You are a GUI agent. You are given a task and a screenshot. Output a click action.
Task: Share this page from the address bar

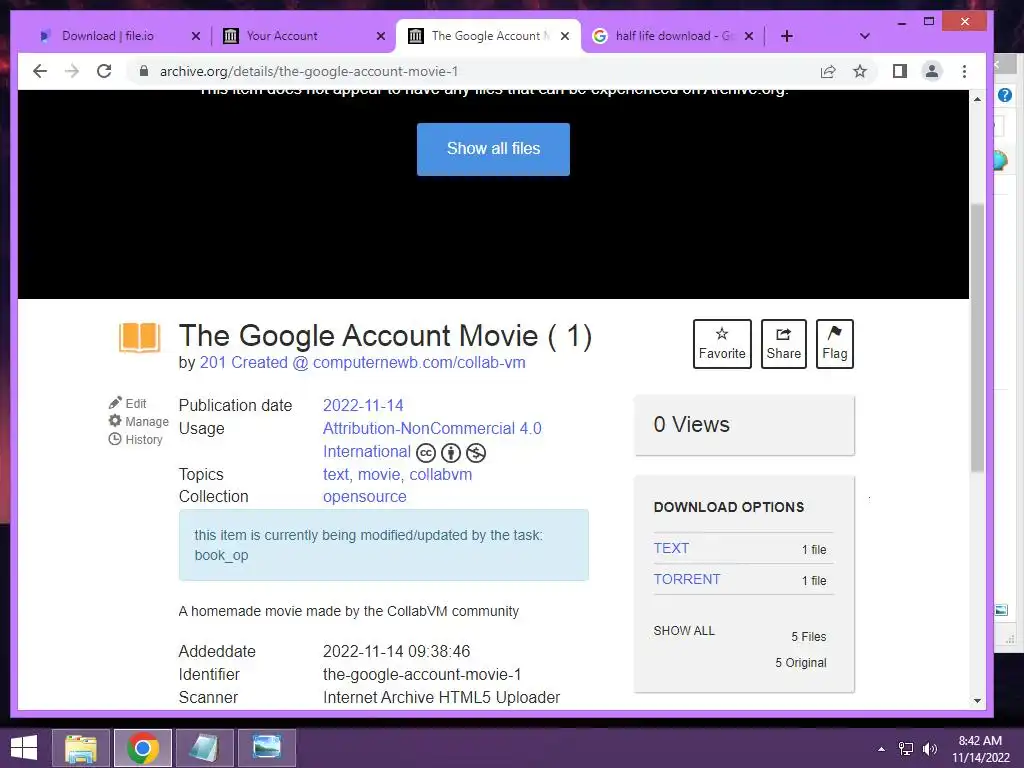(827, 71)
